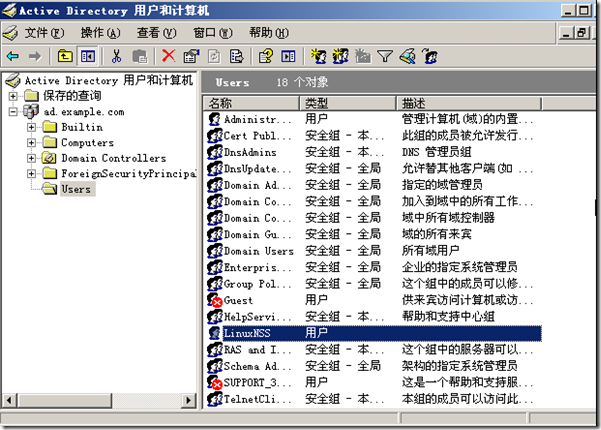Click the Guest disabled user icon
This screenshot has width=601, height=430.
(x=215, y=300)
